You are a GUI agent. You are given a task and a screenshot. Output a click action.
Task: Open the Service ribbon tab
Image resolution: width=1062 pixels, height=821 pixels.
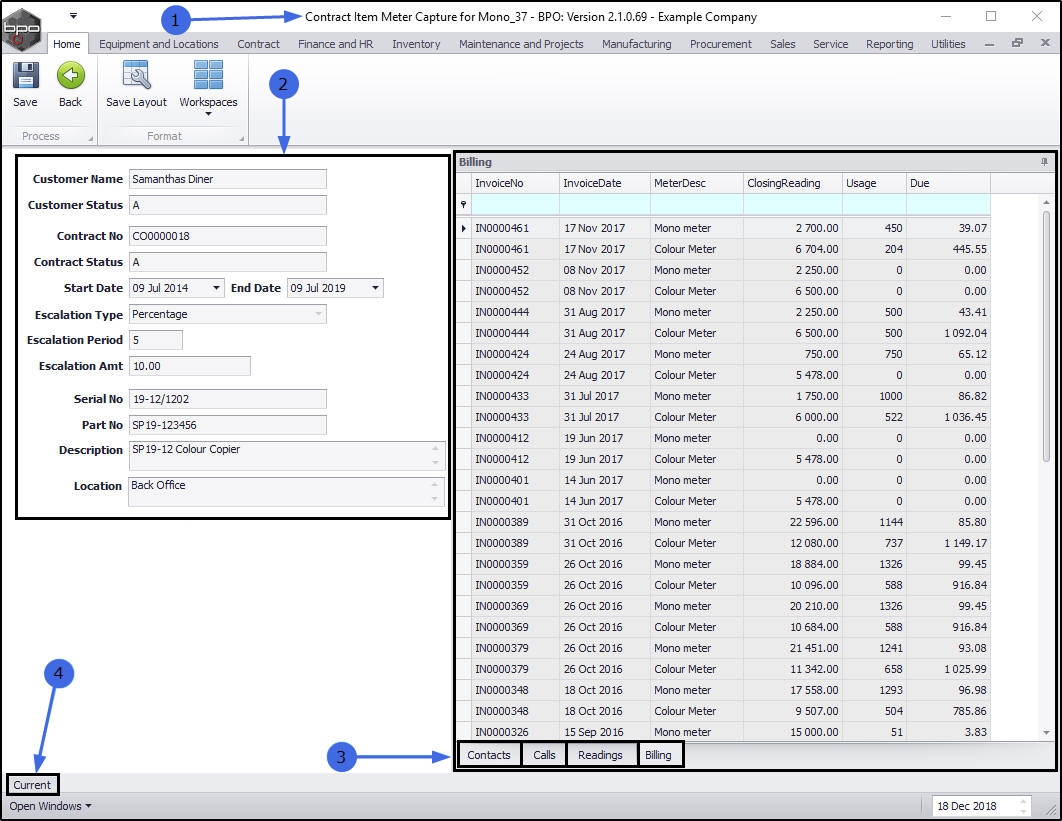tap(830, 44)
